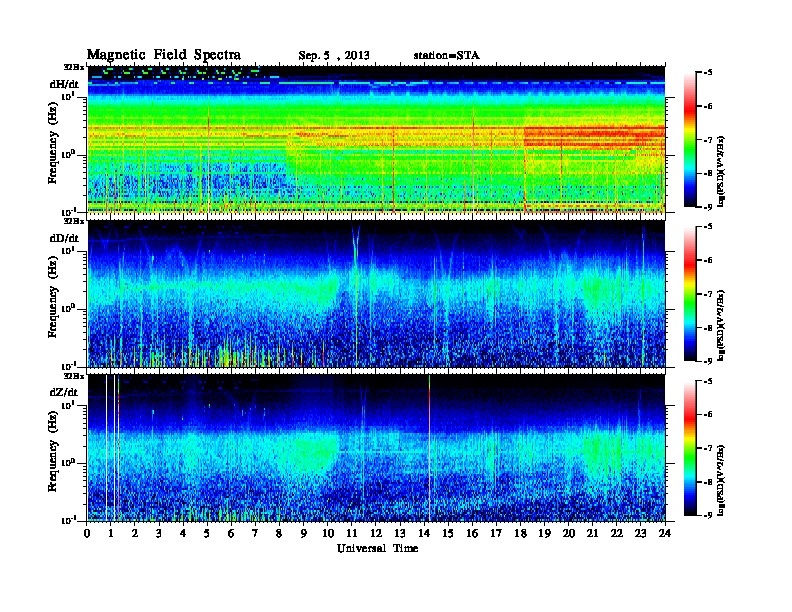Screen dimensions: 792x612
Task: Click the '13' hour tick label
Action: tap(400, 533)
